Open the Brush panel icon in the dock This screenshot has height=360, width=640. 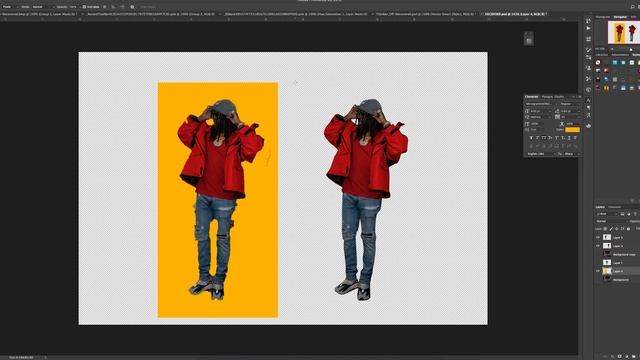588,50
